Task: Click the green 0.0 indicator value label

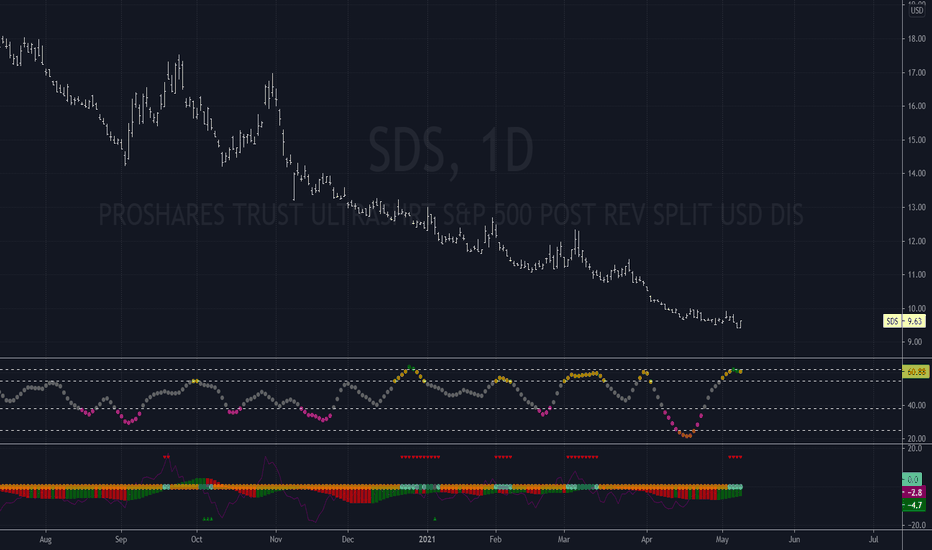Action: tap(912, 479)
